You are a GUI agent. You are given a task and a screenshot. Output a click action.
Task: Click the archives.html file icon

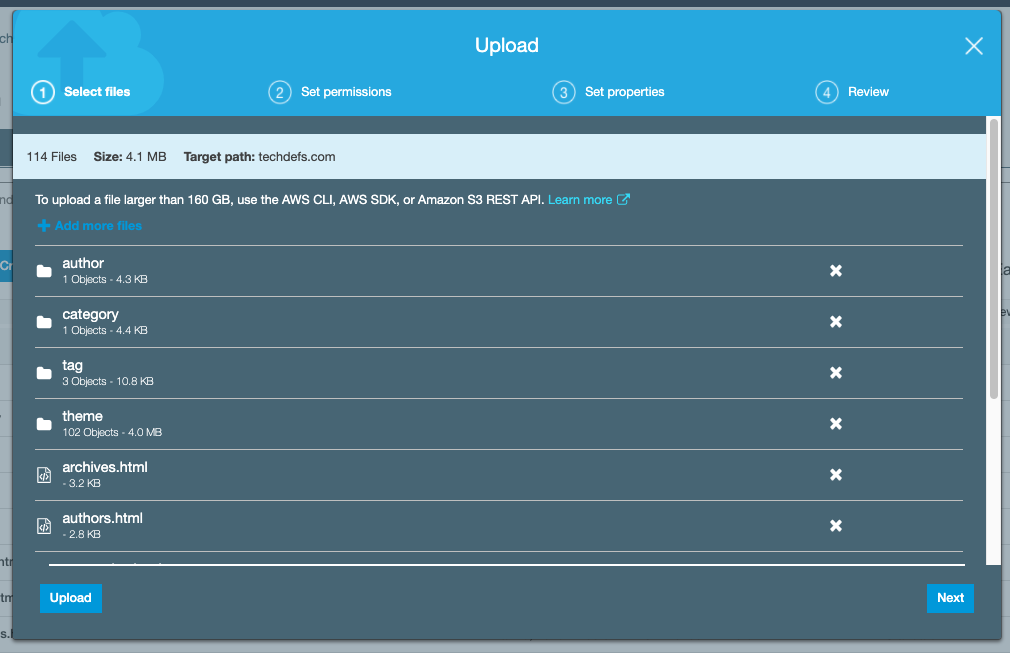pos(44,475)
